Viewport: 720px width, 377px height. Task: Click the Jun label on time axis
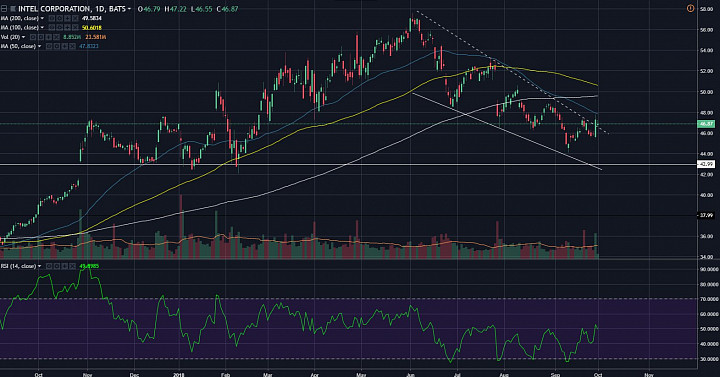[x=411, y=374]
